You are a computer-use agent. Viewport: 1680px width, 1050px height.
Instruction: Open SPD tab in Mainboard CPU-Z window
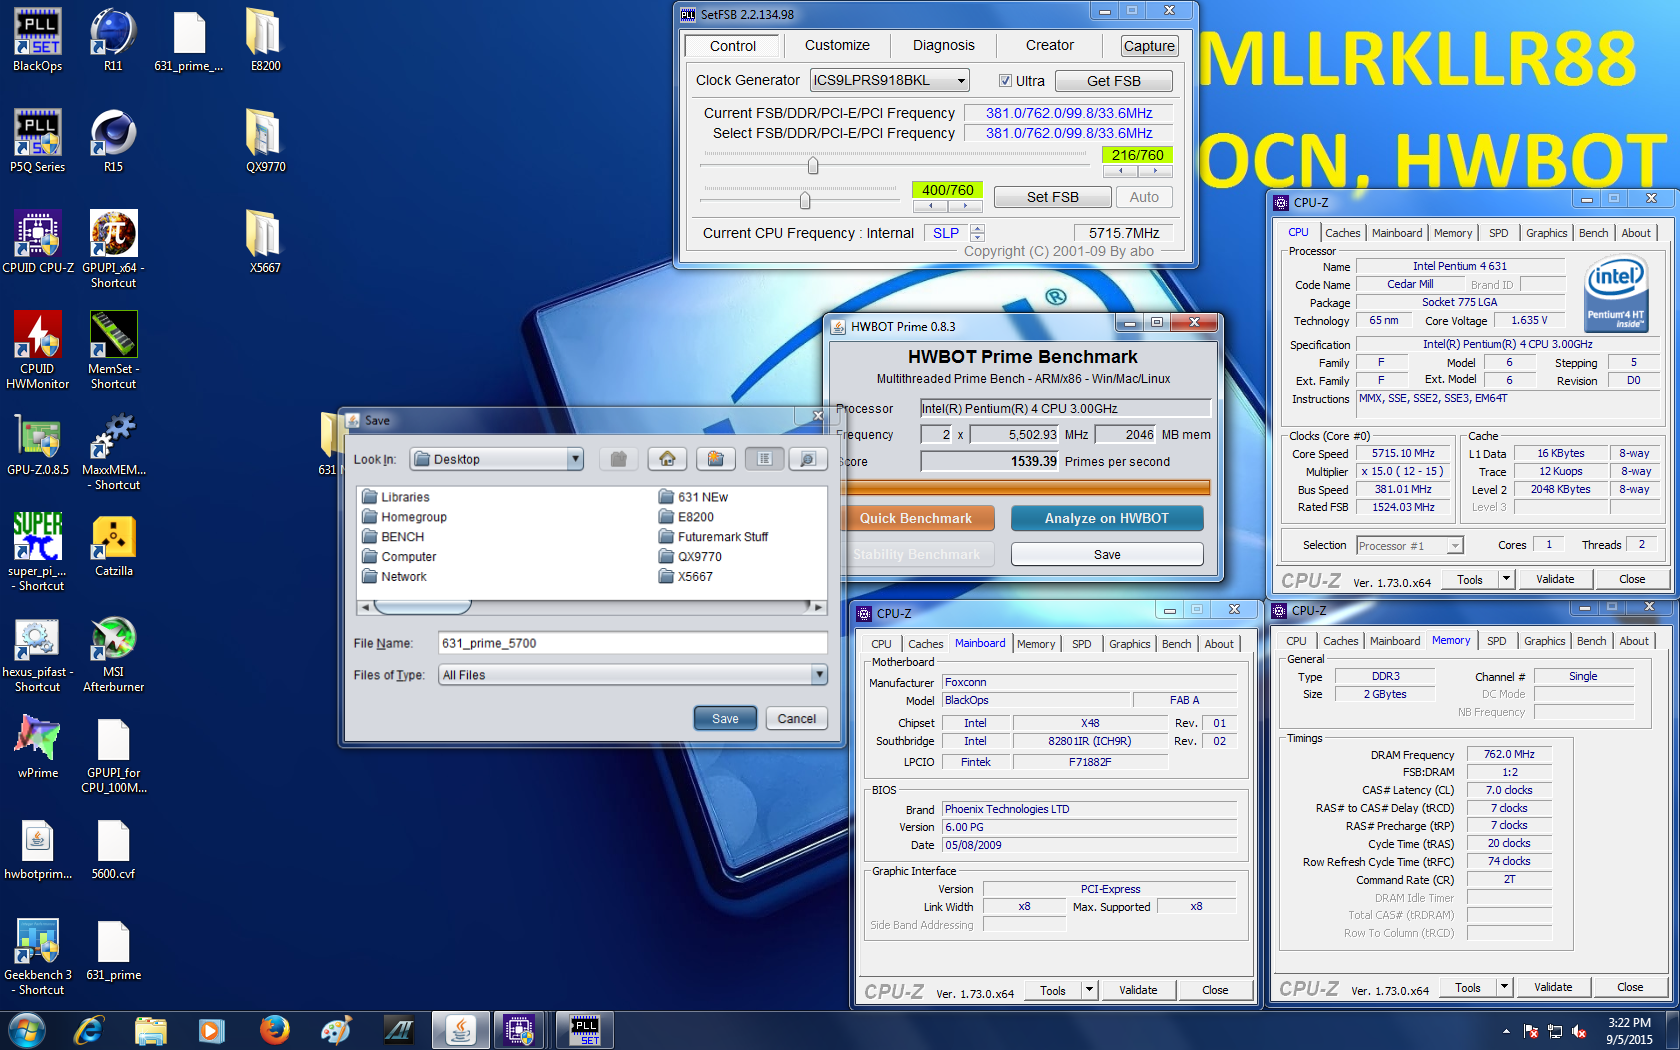(1081, 644)
